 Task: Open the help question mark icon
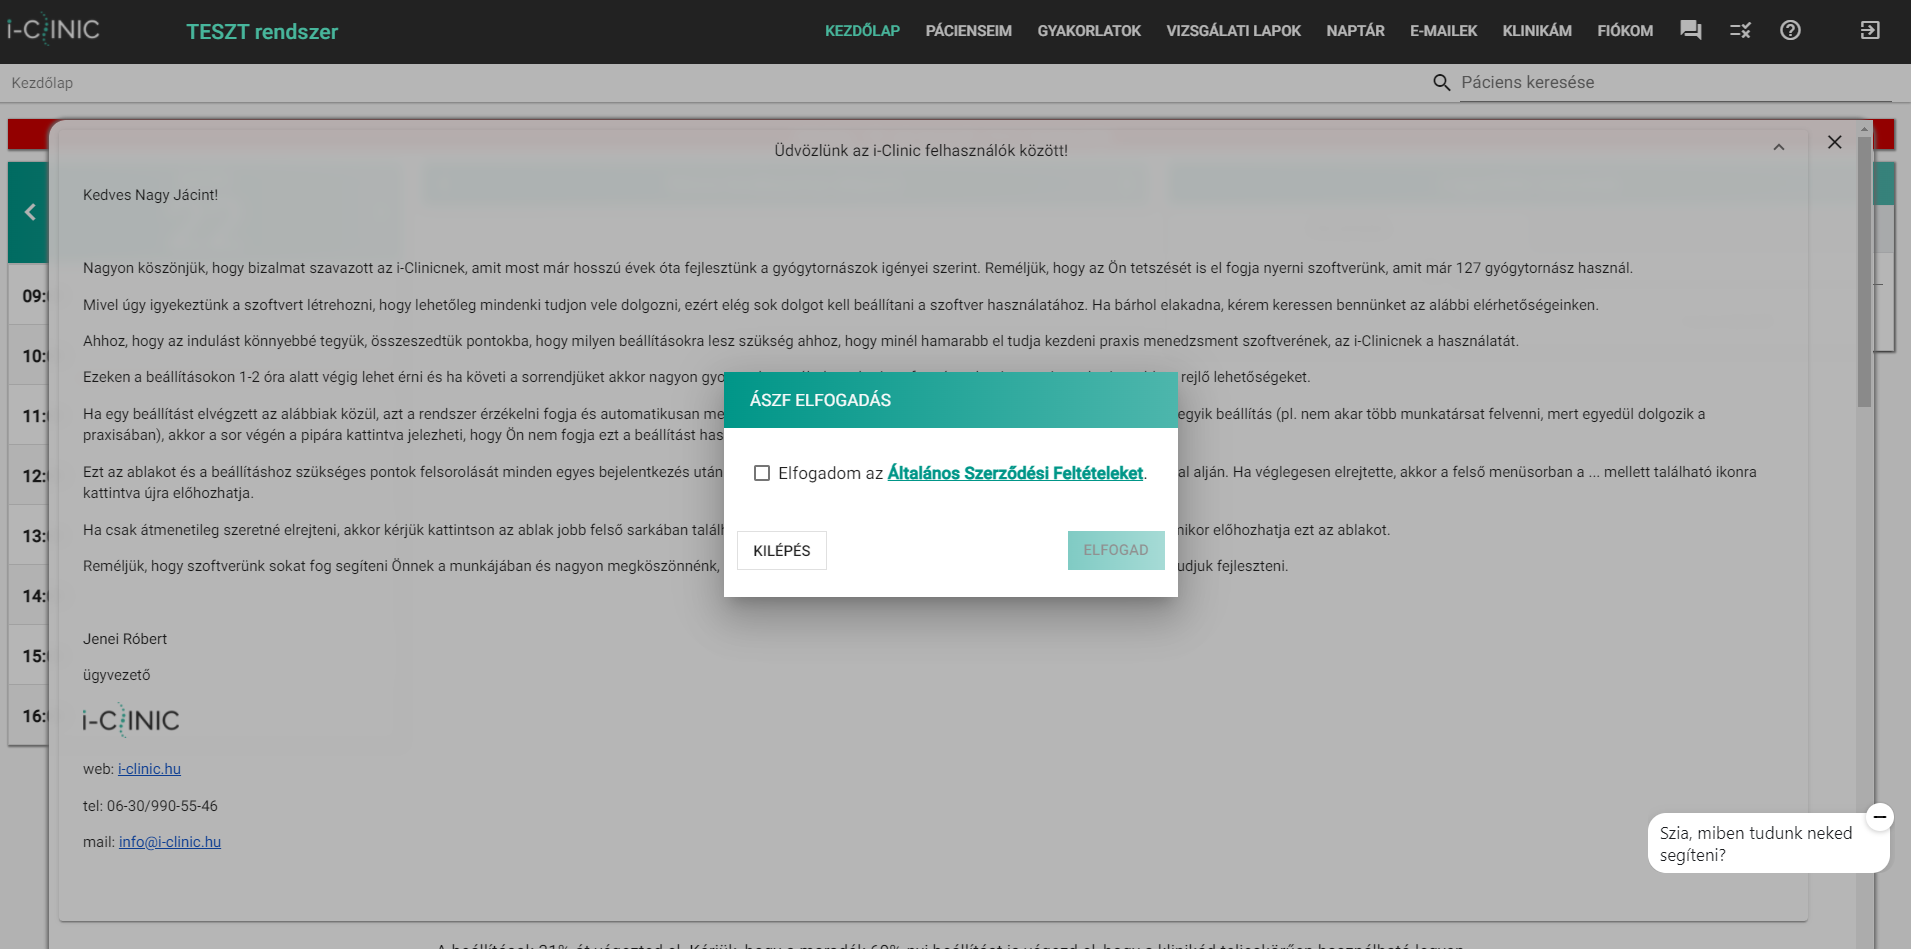click(1790, 31)
